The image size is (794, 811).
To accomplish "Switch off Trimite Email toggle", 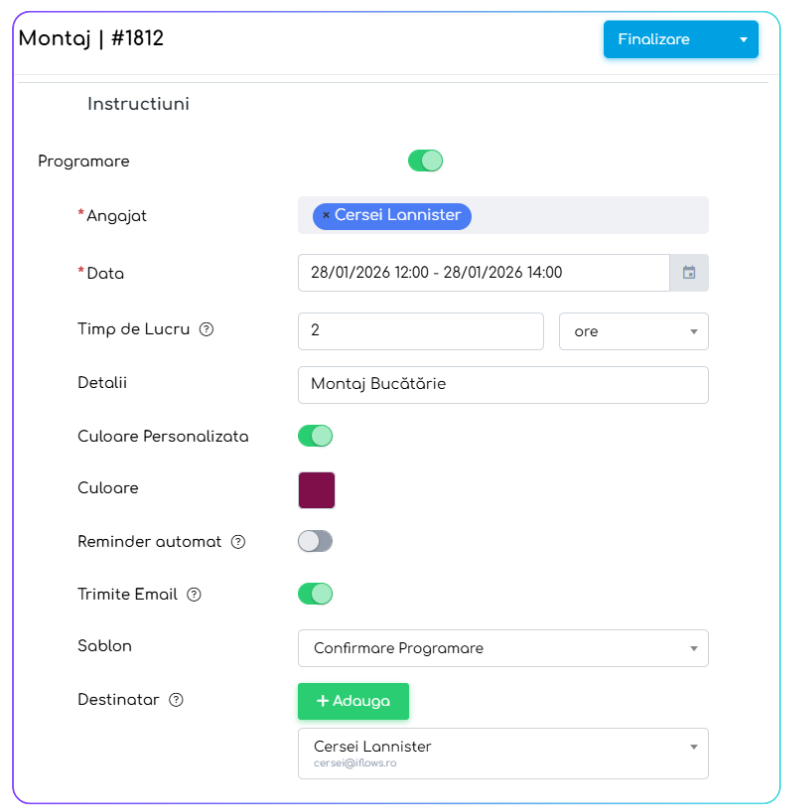I will [315, 594].
